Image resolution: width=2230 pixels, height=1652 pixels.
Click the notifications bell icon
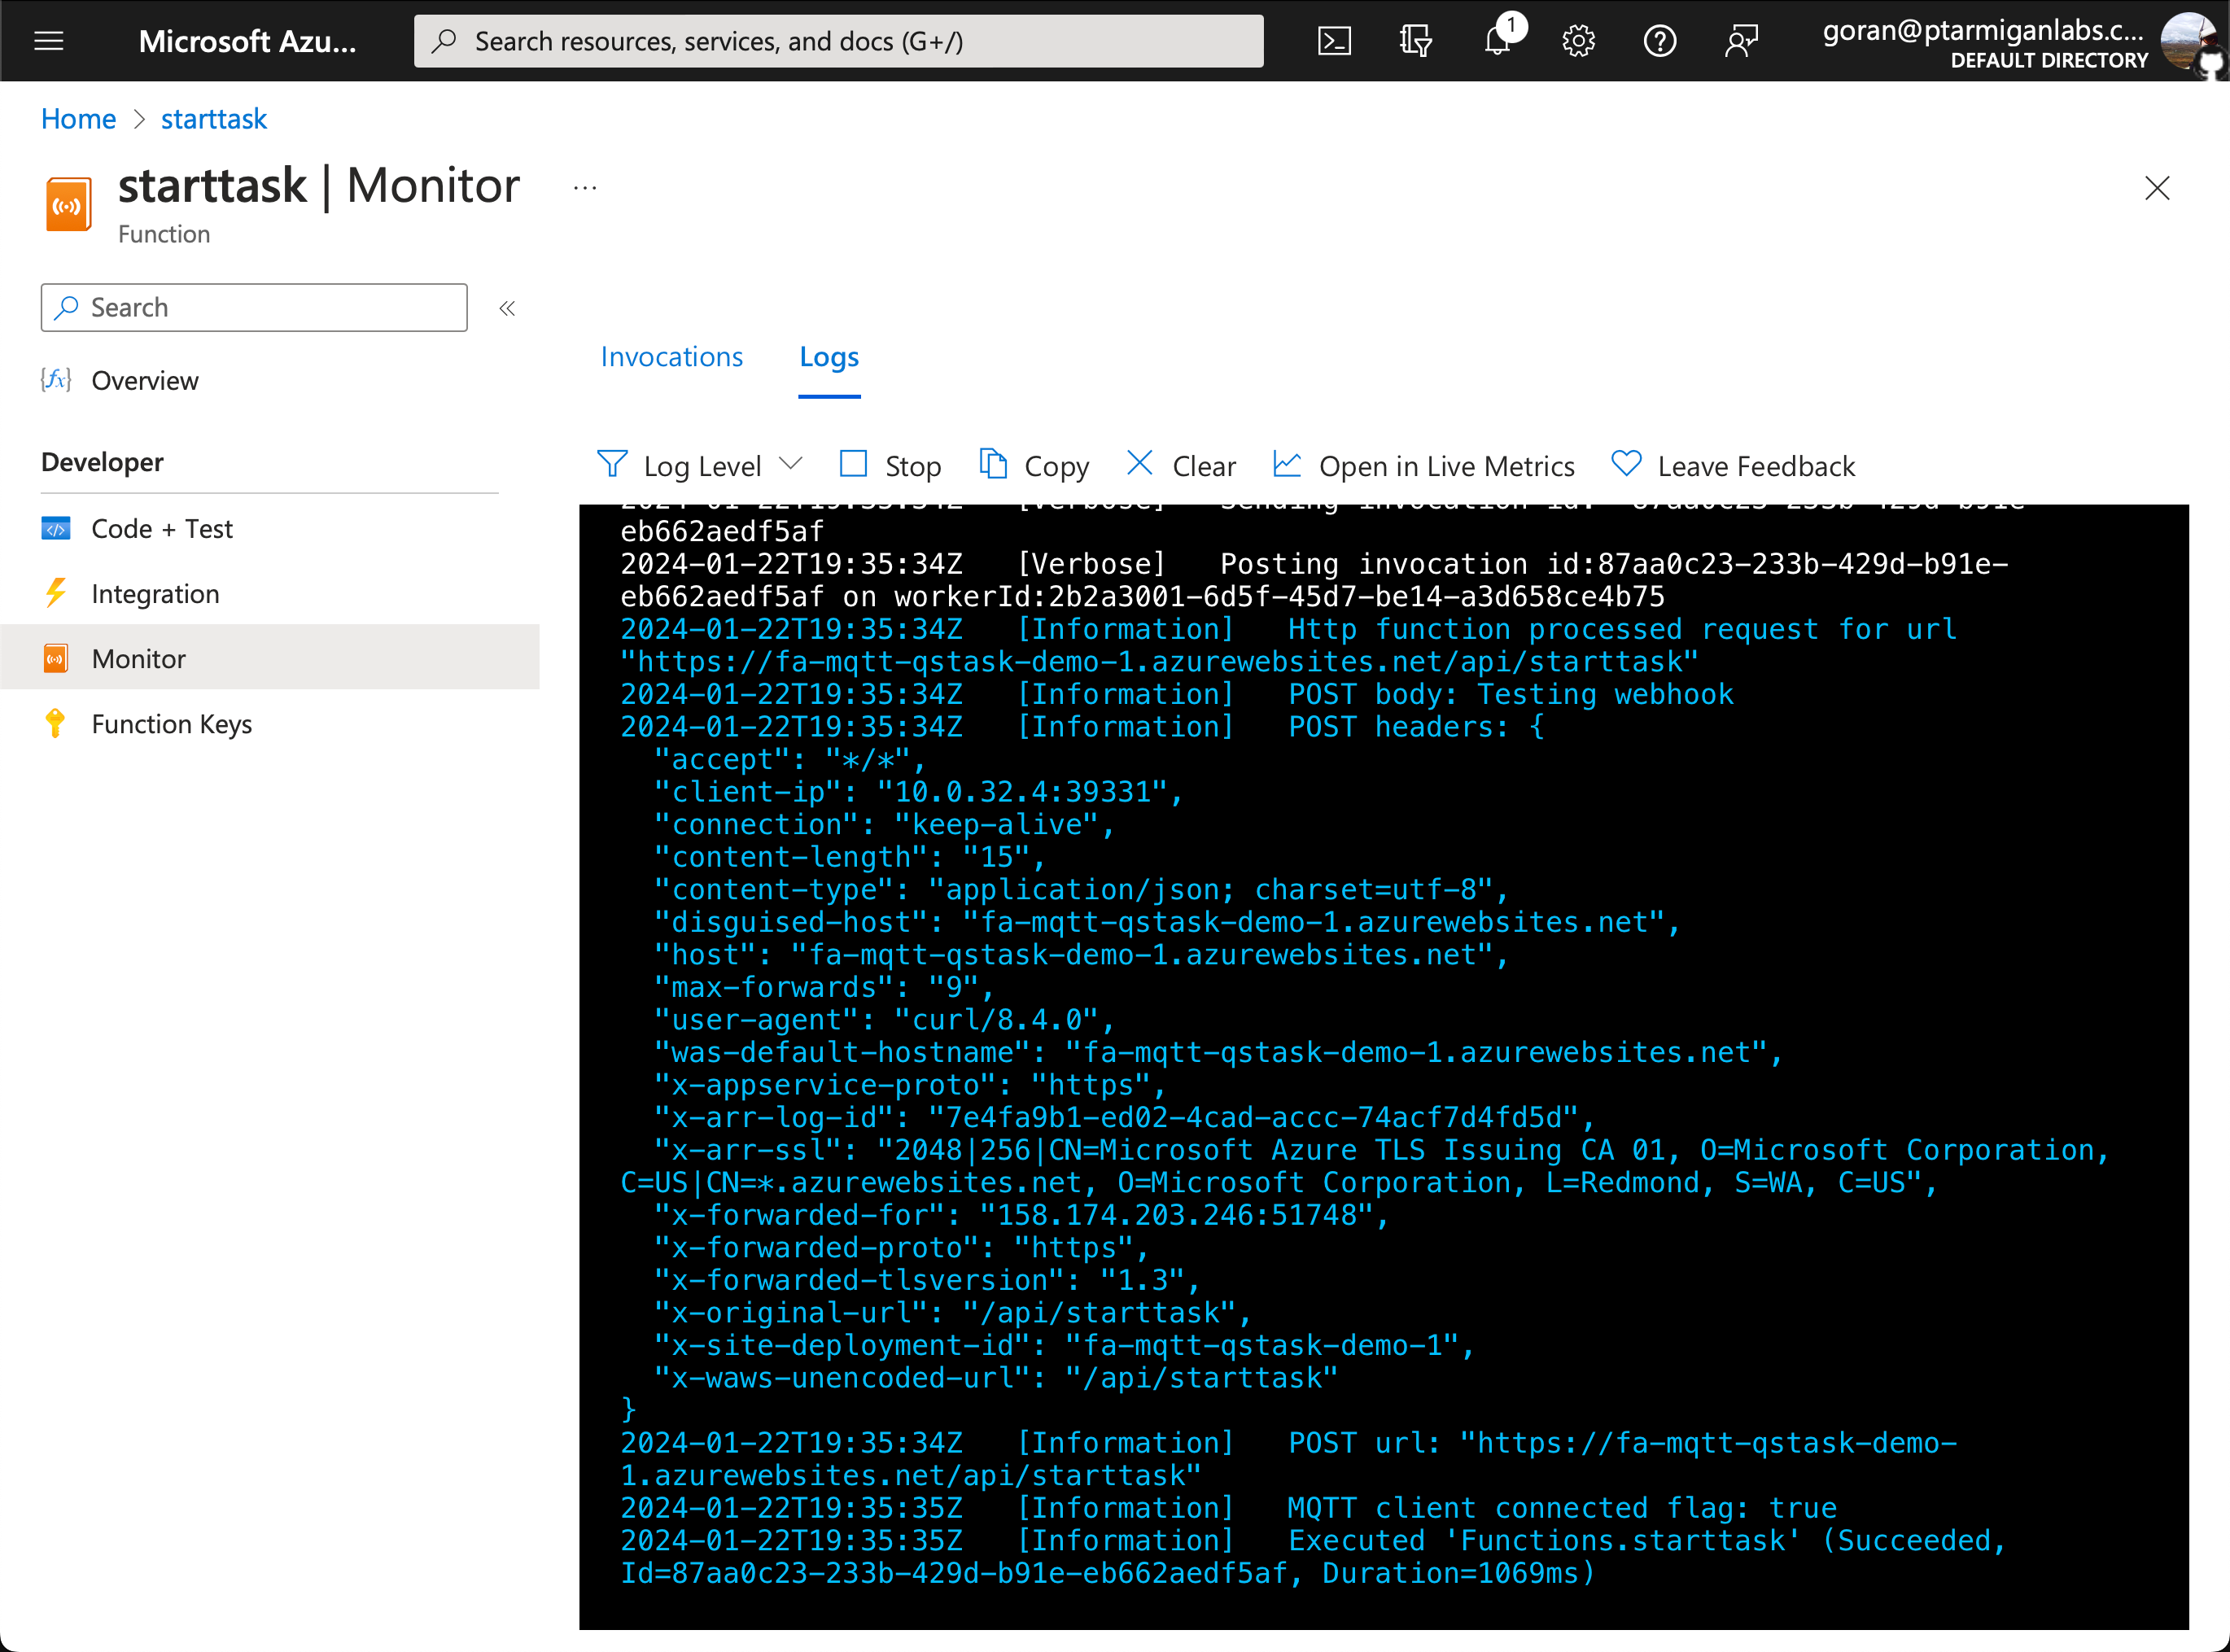click(1496, 38)
